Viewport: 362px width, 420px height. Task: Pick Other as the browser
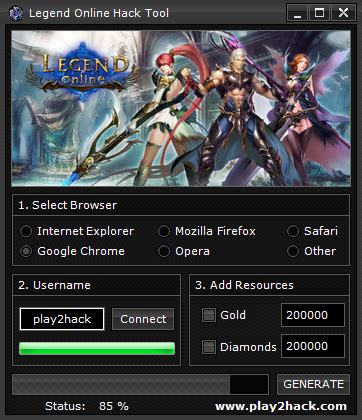(293, 251)
